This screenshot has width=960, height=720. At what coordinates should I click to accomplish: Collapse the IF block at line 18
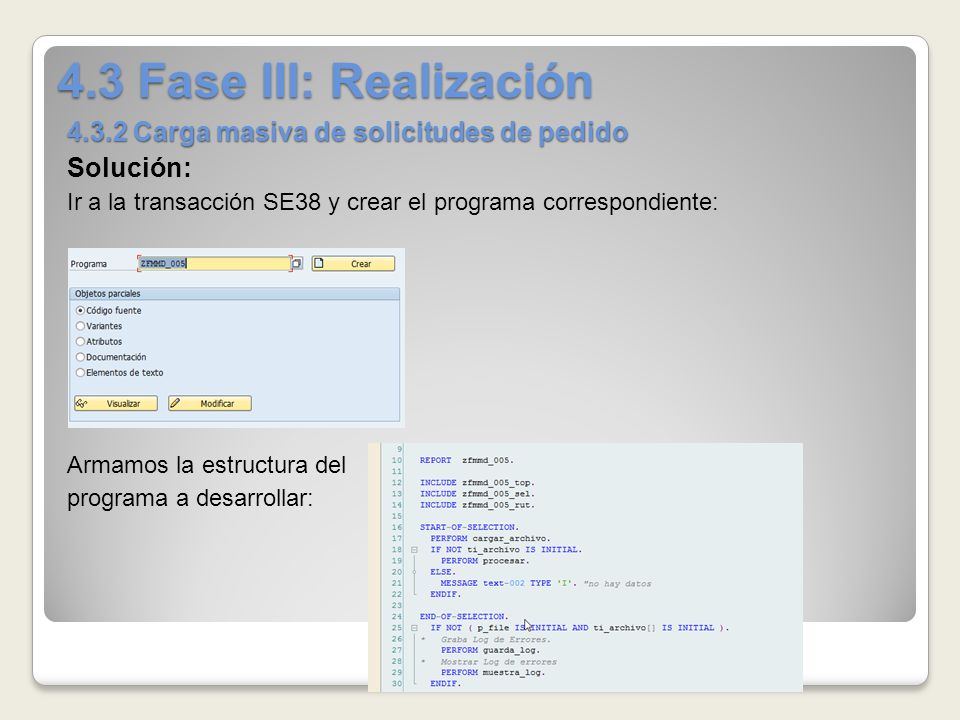point(414,550)
